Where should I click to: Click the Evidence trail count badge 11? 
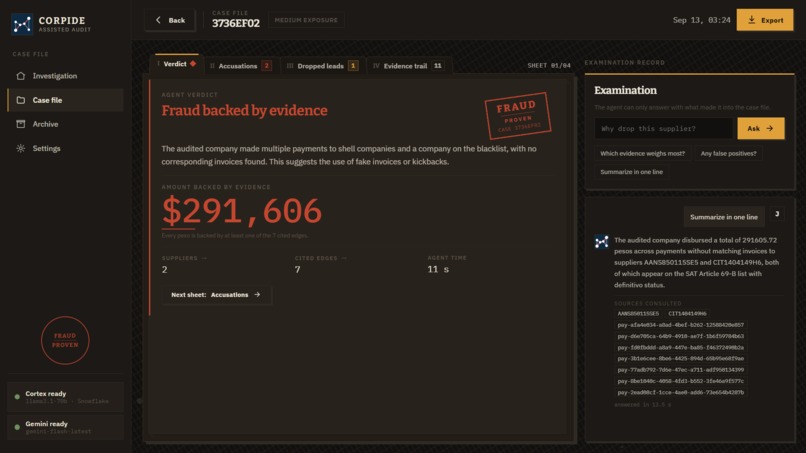pos(437,66)
